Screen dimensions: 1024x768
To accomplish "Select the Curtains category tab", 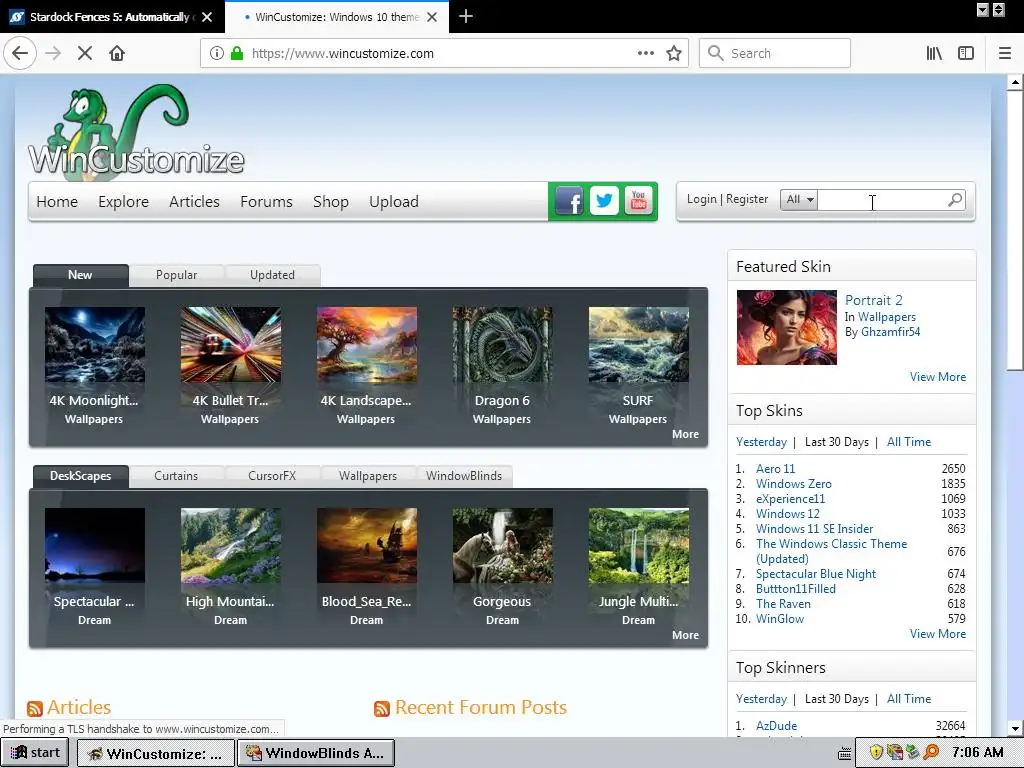I will 176,476.
